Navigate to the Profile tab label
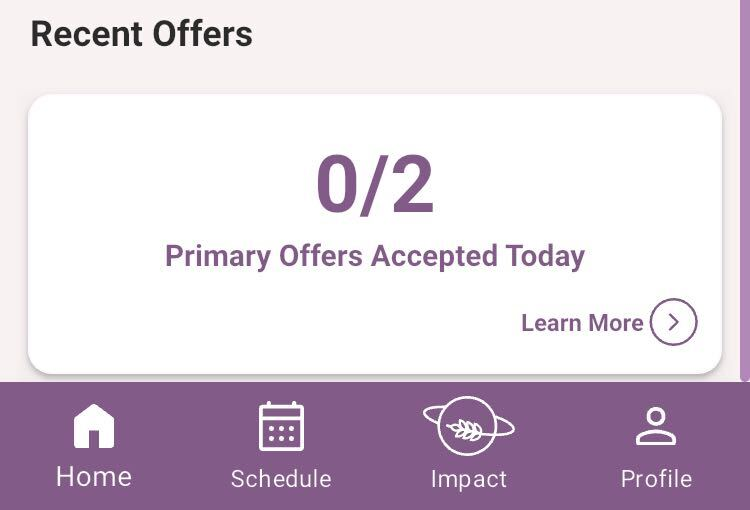Screen dimensions: 750x510 pyautogui.click(x=656, y=479)
